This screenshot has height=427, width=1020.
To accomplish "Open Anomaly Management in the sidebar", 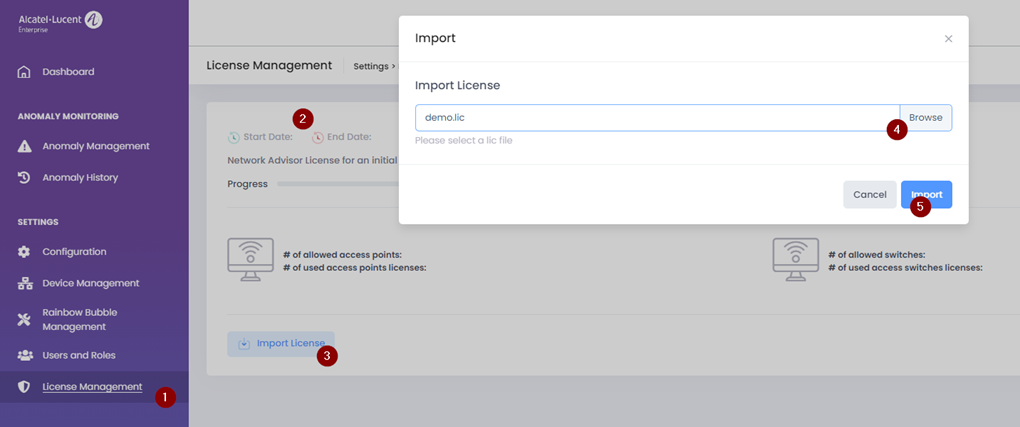I will (x=95, y=146).
